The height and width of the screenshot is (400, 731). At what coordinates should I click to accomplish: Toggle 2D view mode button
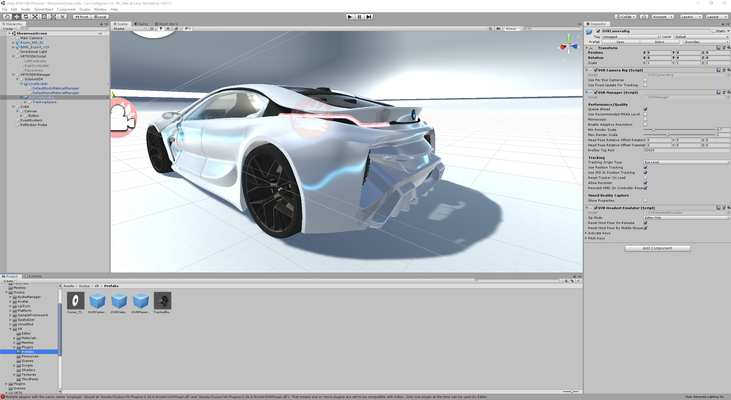click(152, 28)
